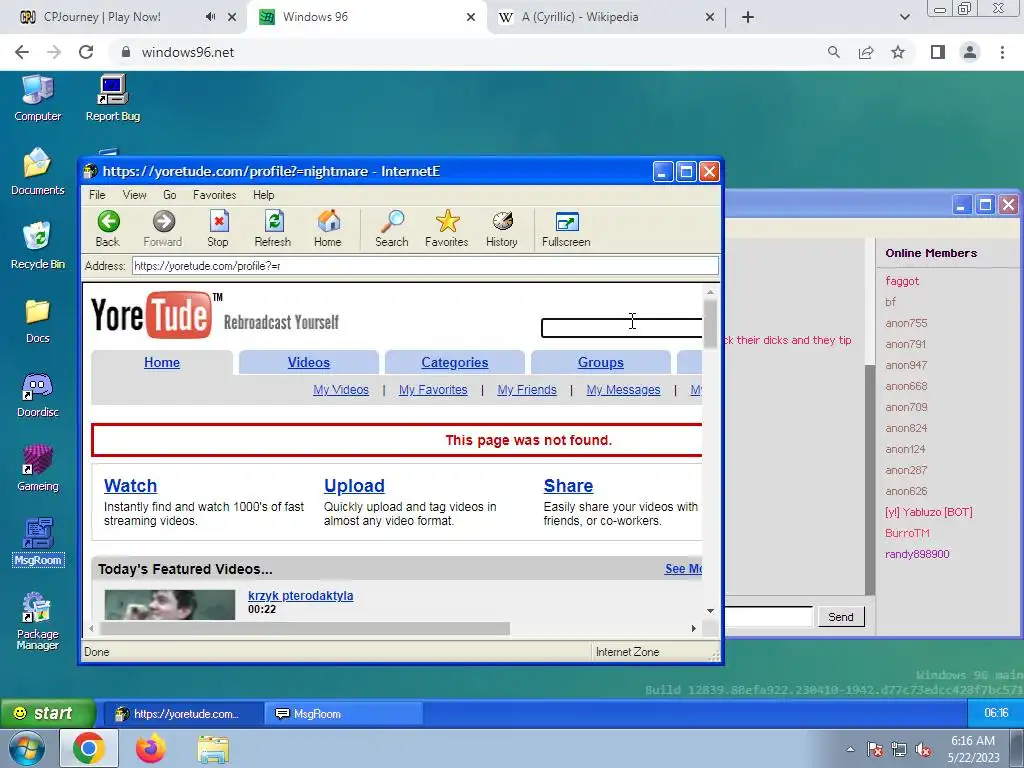This screenshot has height=768, width=1024.
Task: Open the Chrome tab search dropdown
Action: coord(904,17)
